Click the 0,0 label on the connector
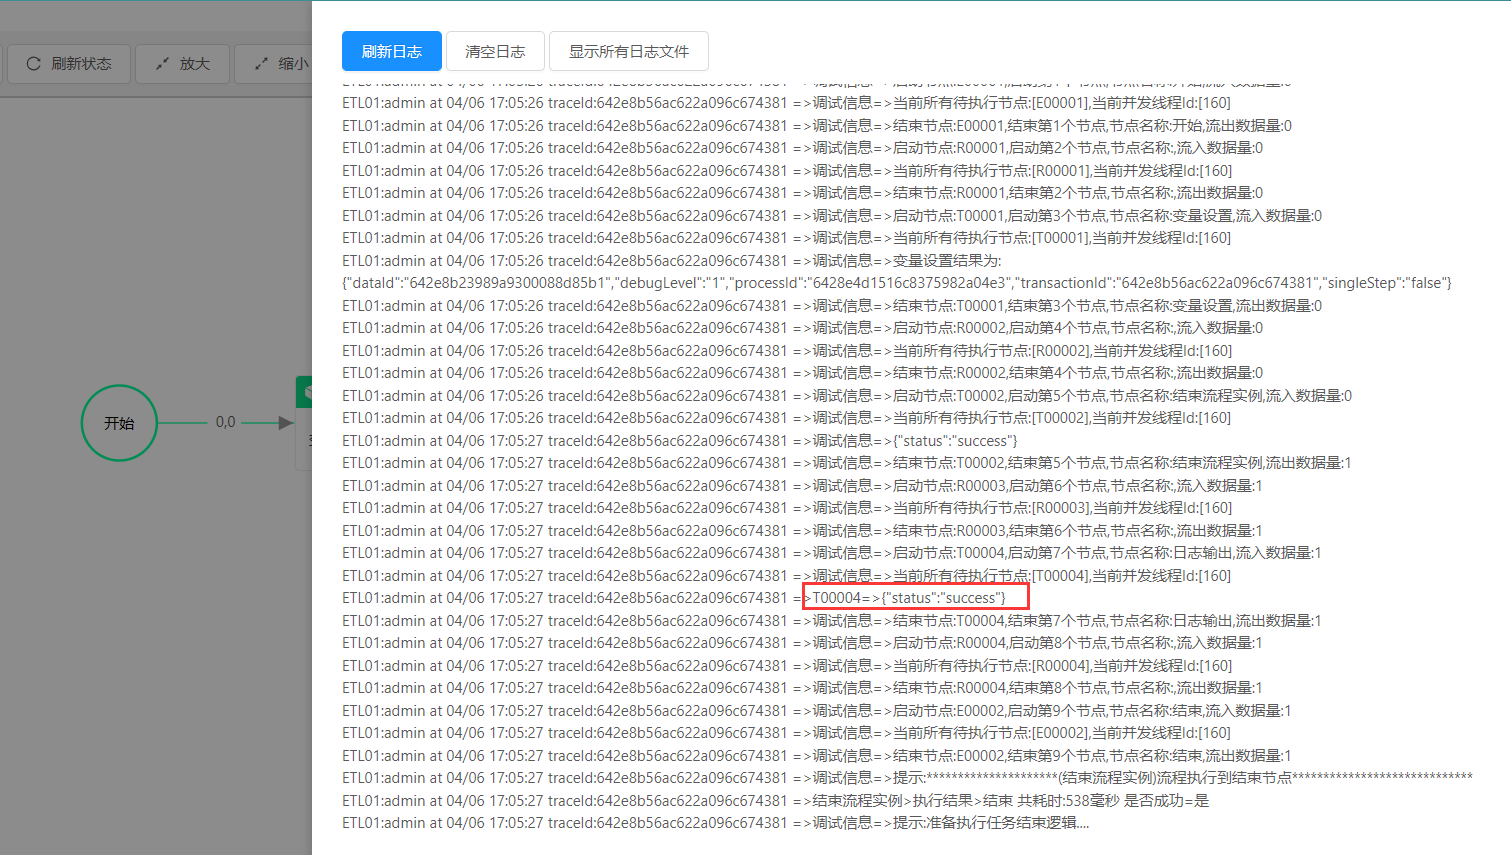 point(225,422)
